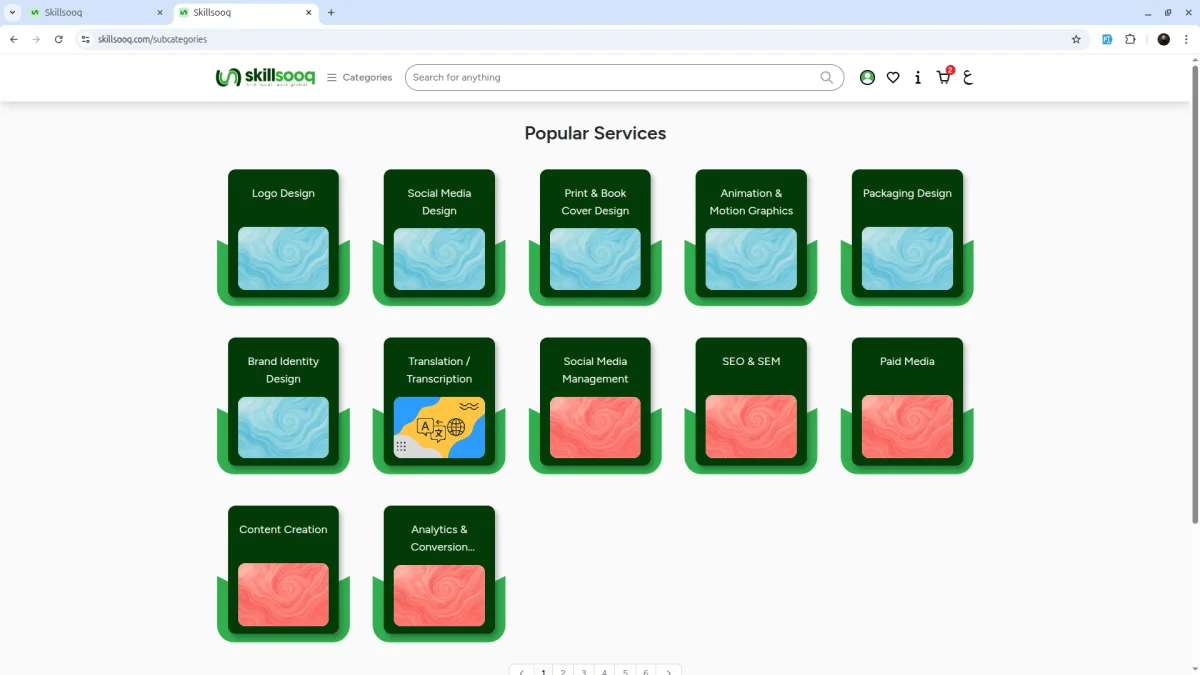Open the tab search dropdown arrow
This screenshot has width=1200, height=675.
click(12, 12)
